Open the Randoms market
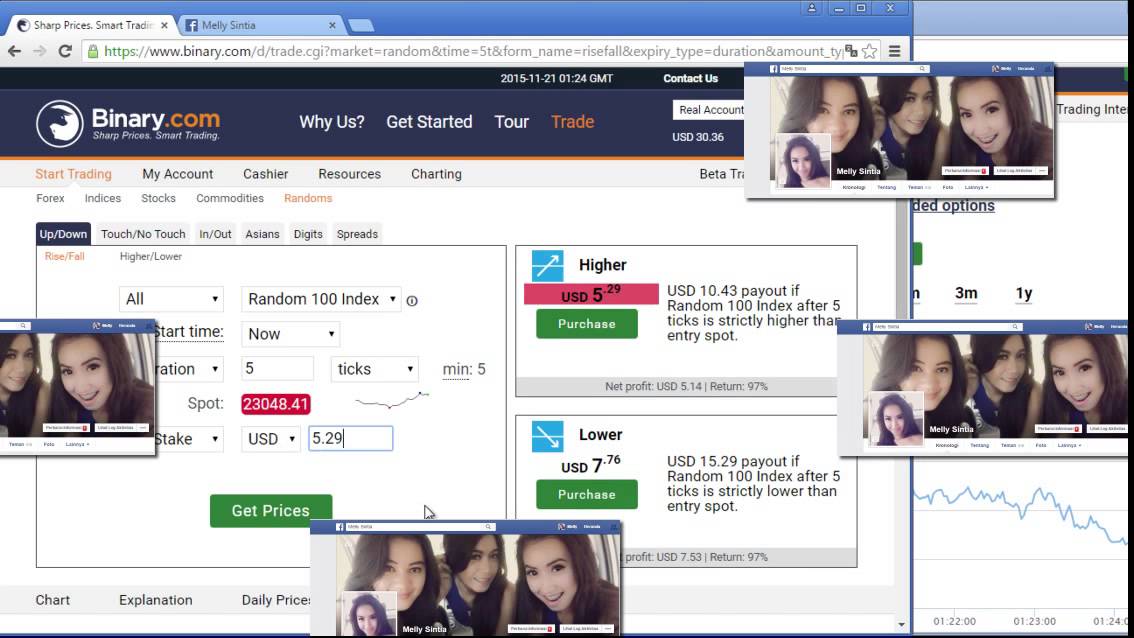The width and height of the screenshot is (1134, 638). click(x=308, y=198)
